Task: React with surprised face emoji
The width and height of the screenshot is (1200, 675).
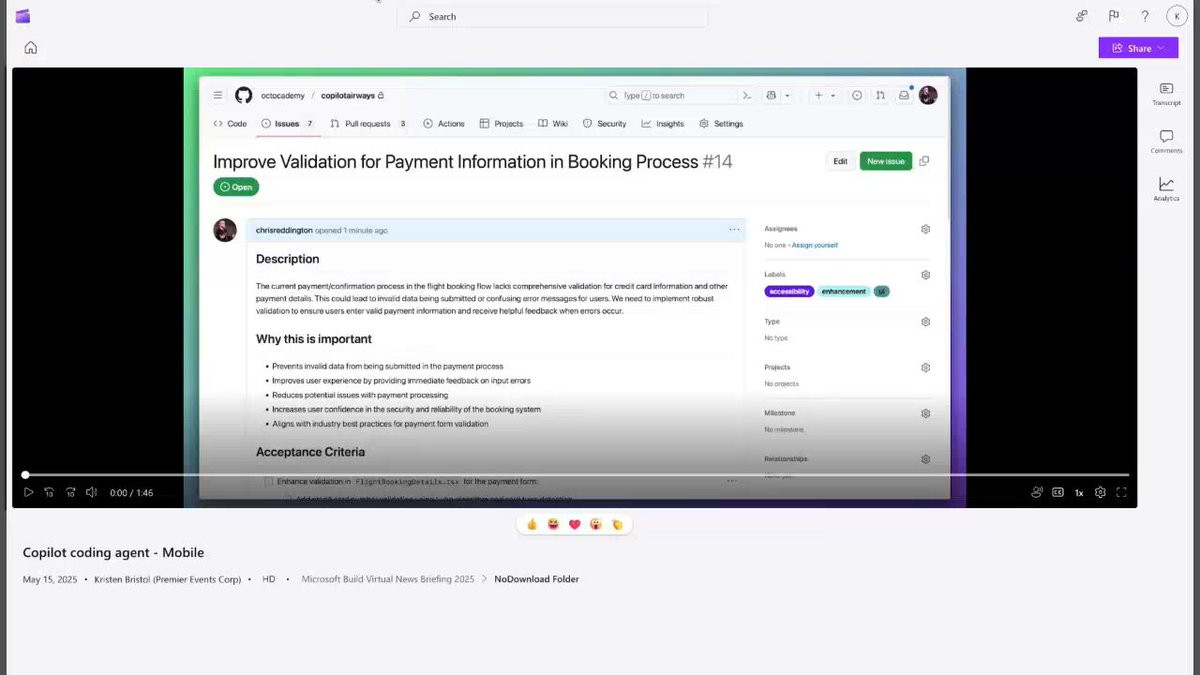Action: pyautogui.click(x=596, y=524)
